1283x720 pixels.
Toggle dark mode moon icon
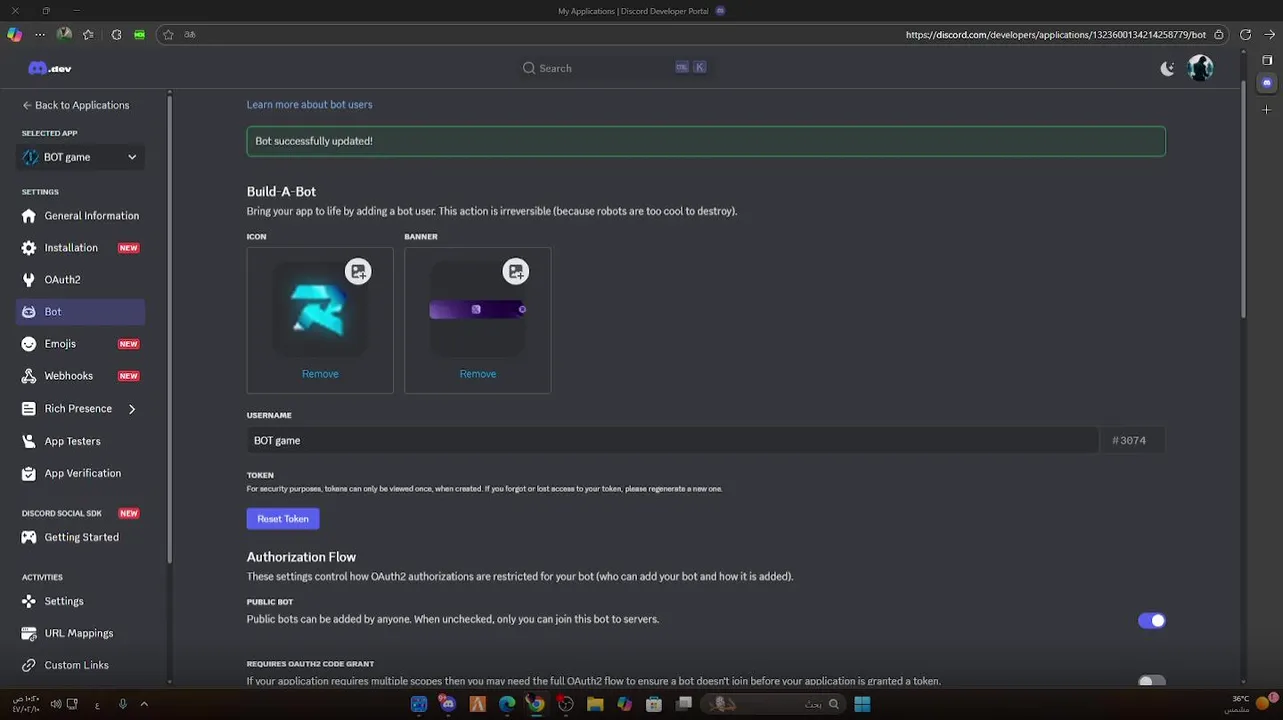(x=1167, y=68)
